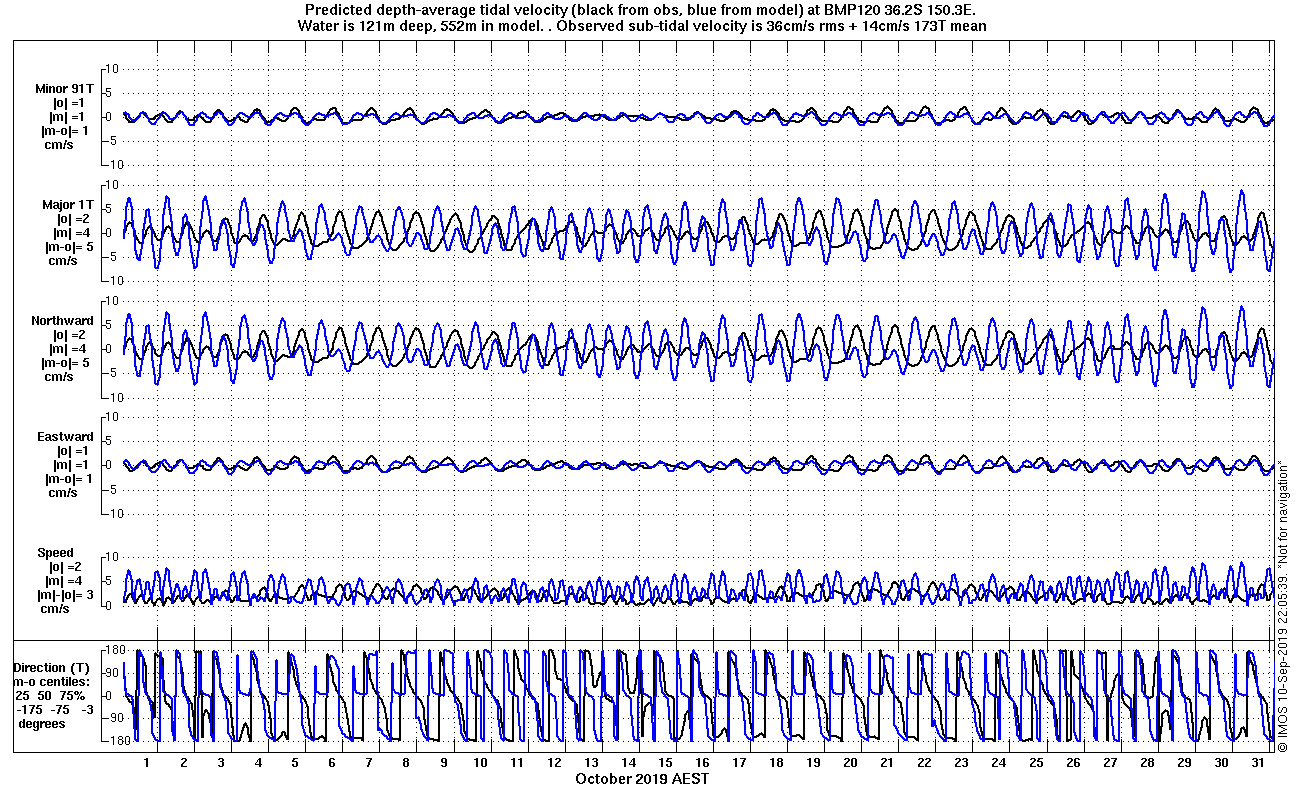The width and height of the screenshot is (1300, 800).
Task: Click the 'm-o centiles:' label
Action: pos(51,681)
